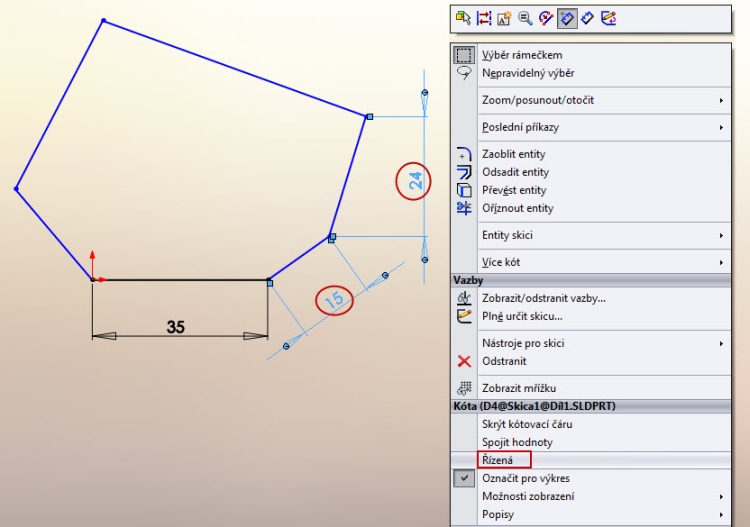Image resolution: width=750 pixels, height=527 pixels.
Task: Click the lower-left drag handle of dimension 15
Action: click(x=286, y=346)
